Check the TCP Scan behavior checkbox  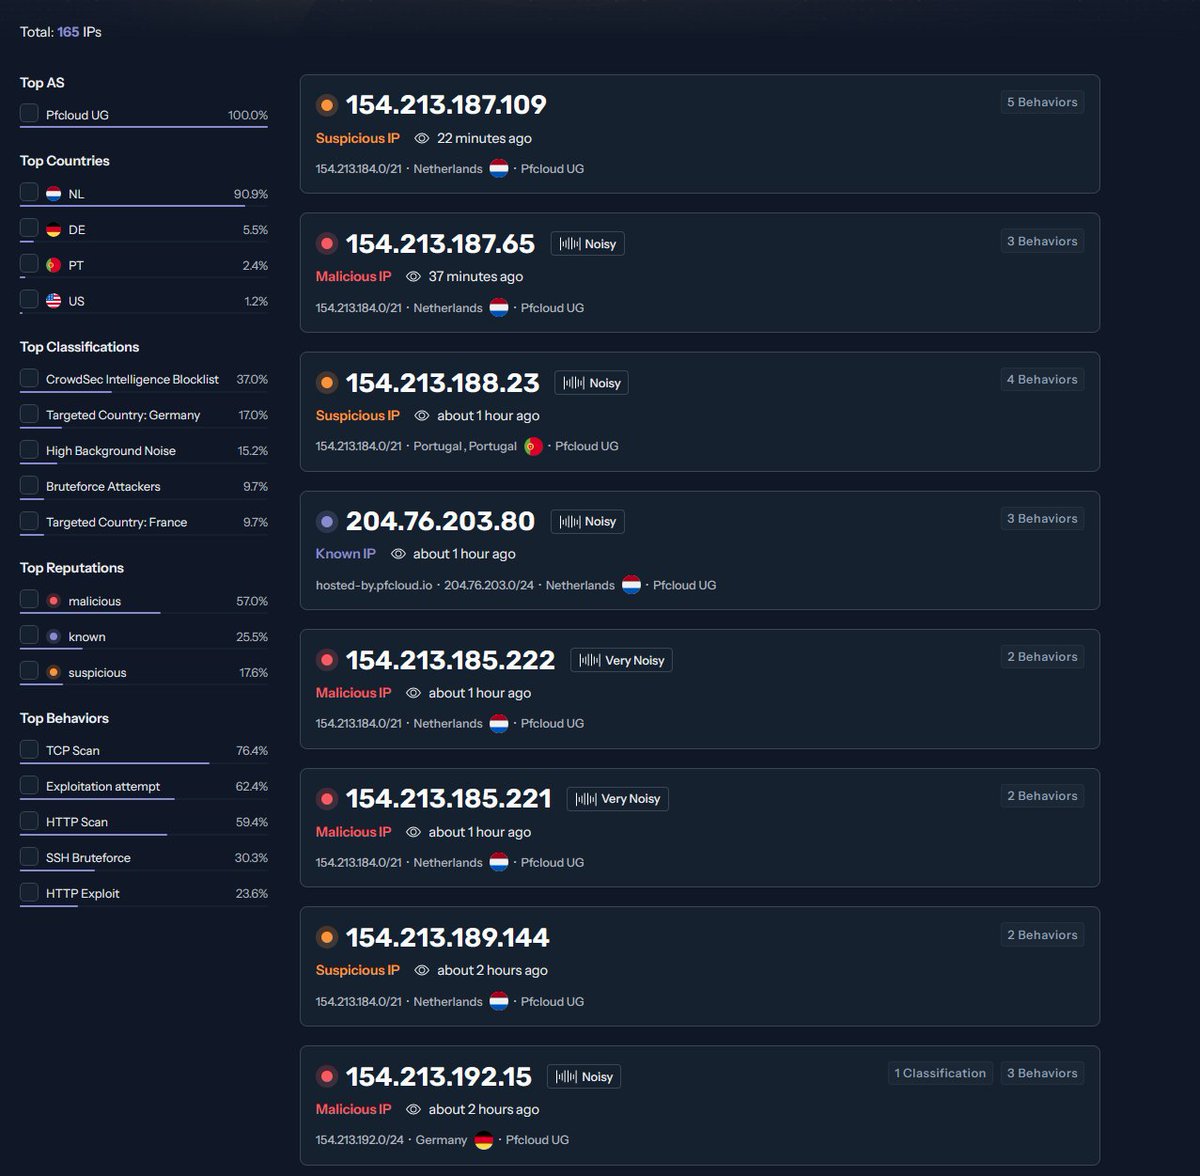point(29,749)
